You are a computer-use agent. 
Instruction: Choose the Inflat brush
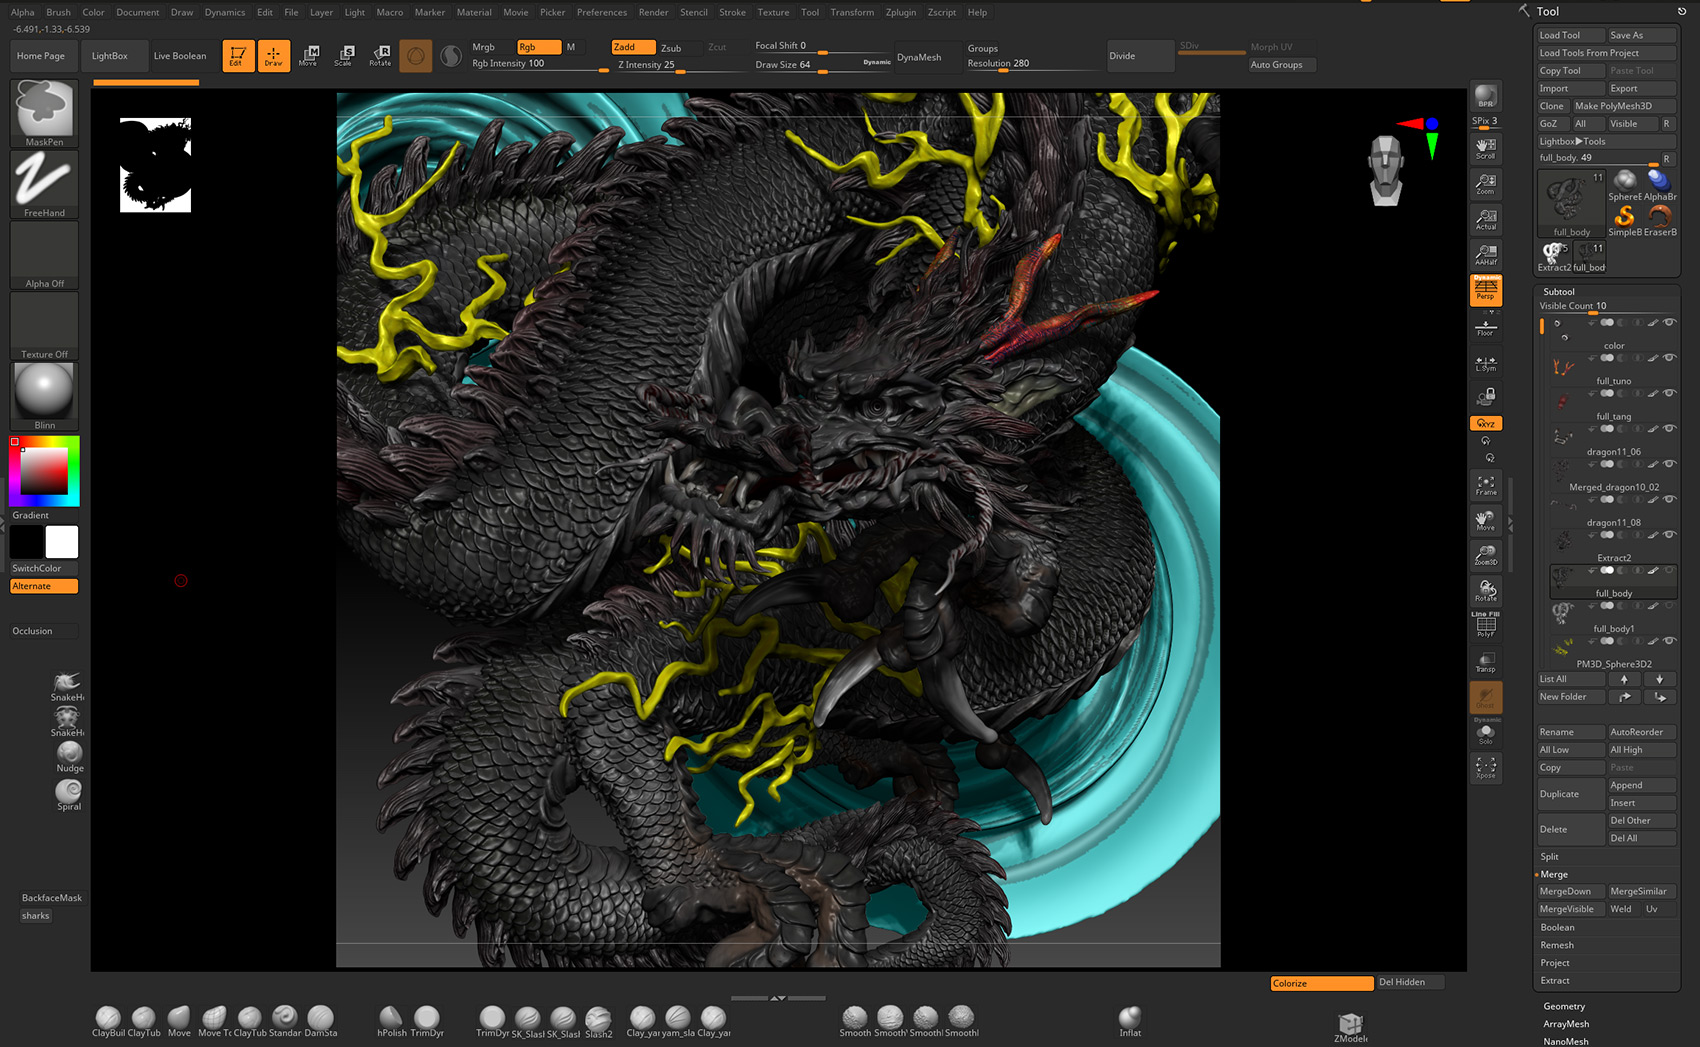pos(1130,1022)
